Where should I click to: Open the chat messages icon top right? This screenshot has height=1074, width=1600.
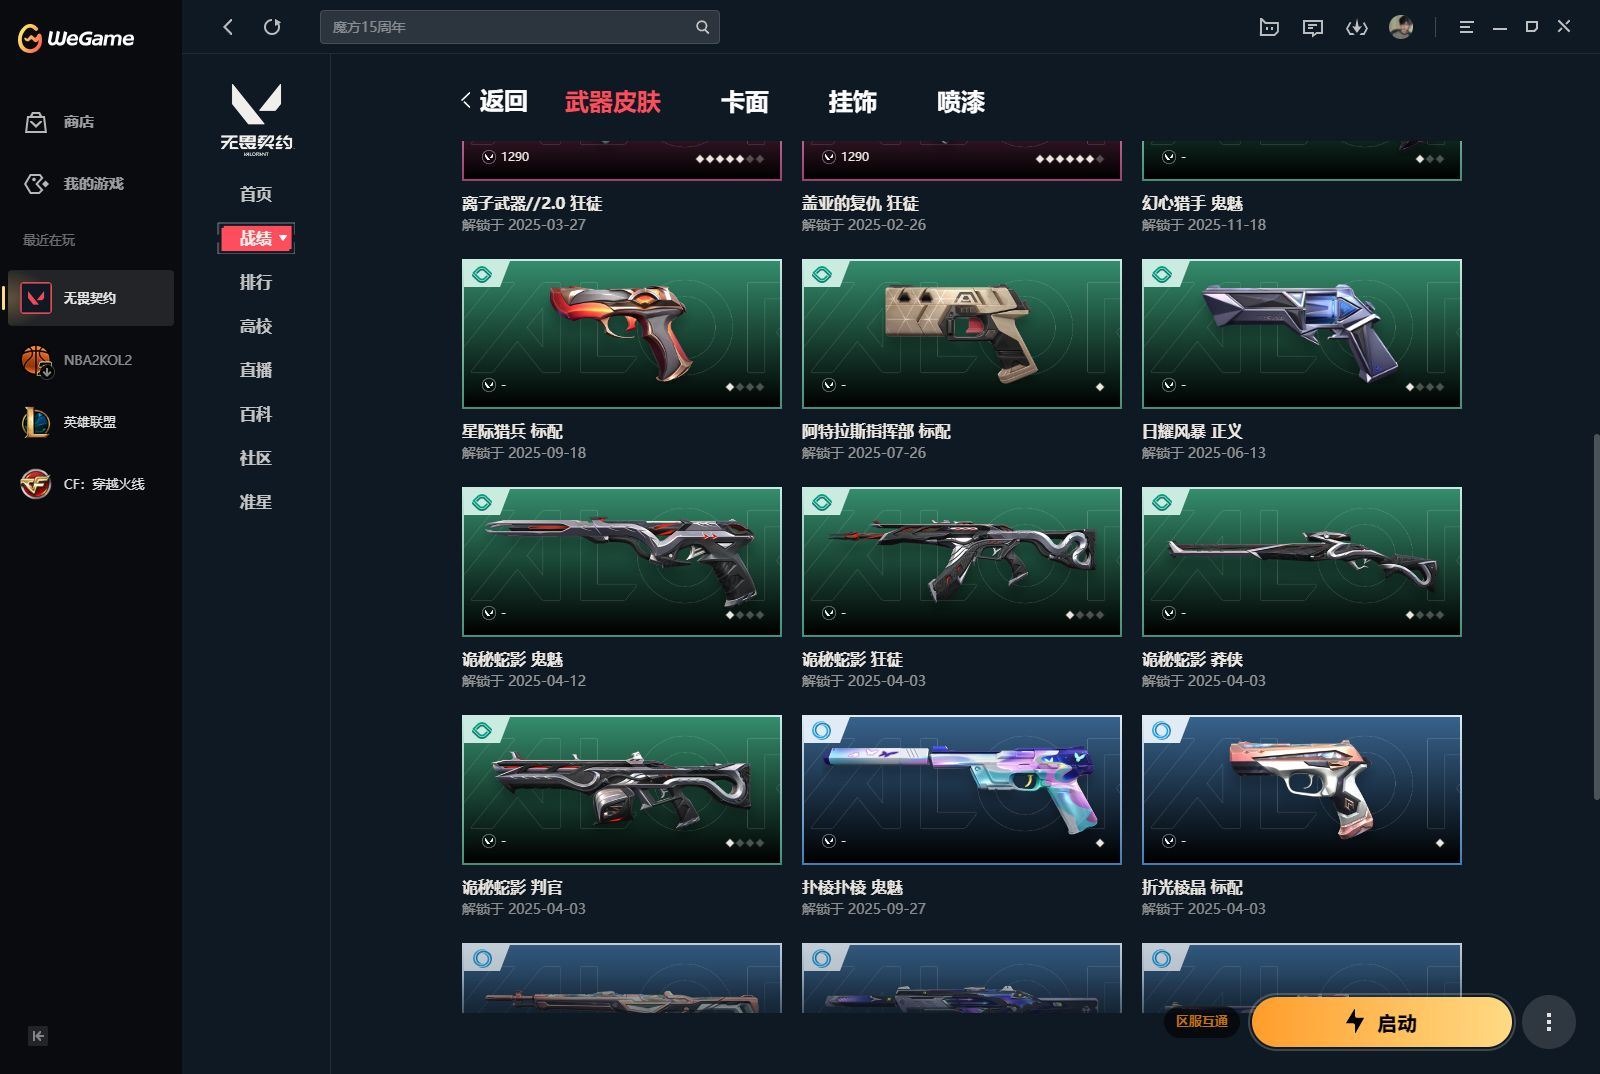pyautogui.click(x=1313, y=28)
